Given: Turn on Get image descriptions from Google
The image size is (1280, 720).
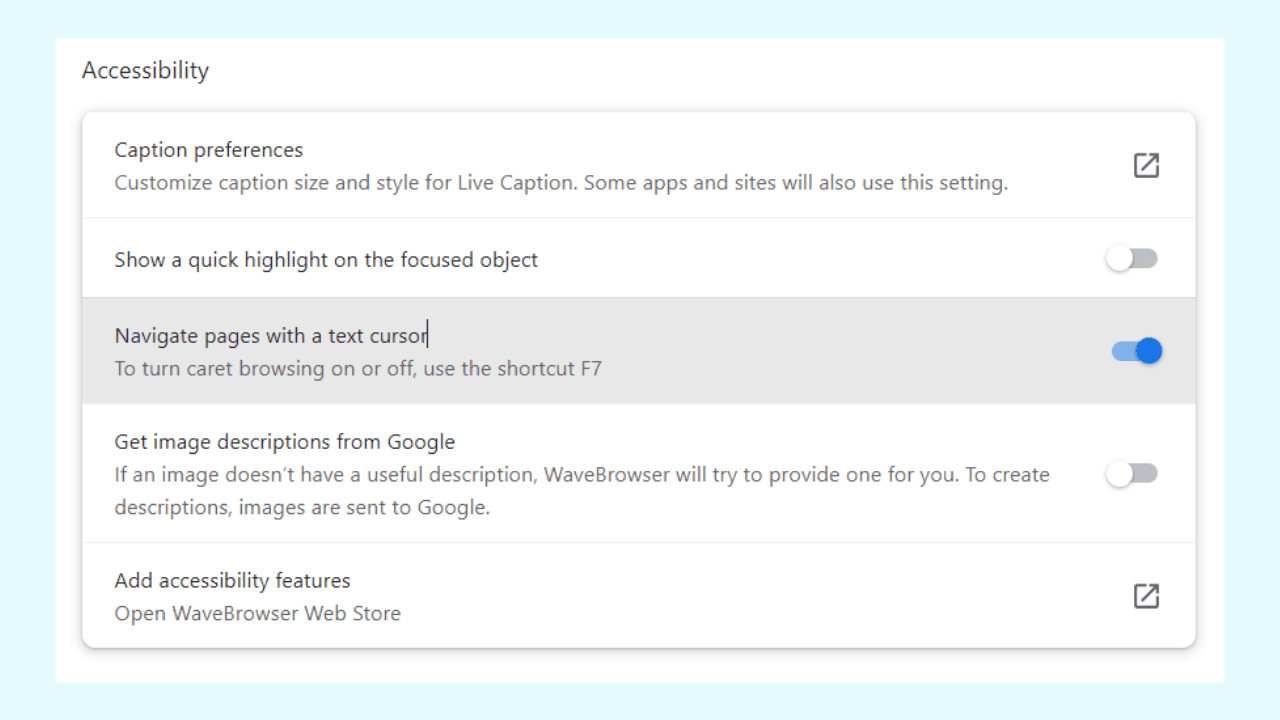Looking at the screenshot, I should pos(1132,474).
